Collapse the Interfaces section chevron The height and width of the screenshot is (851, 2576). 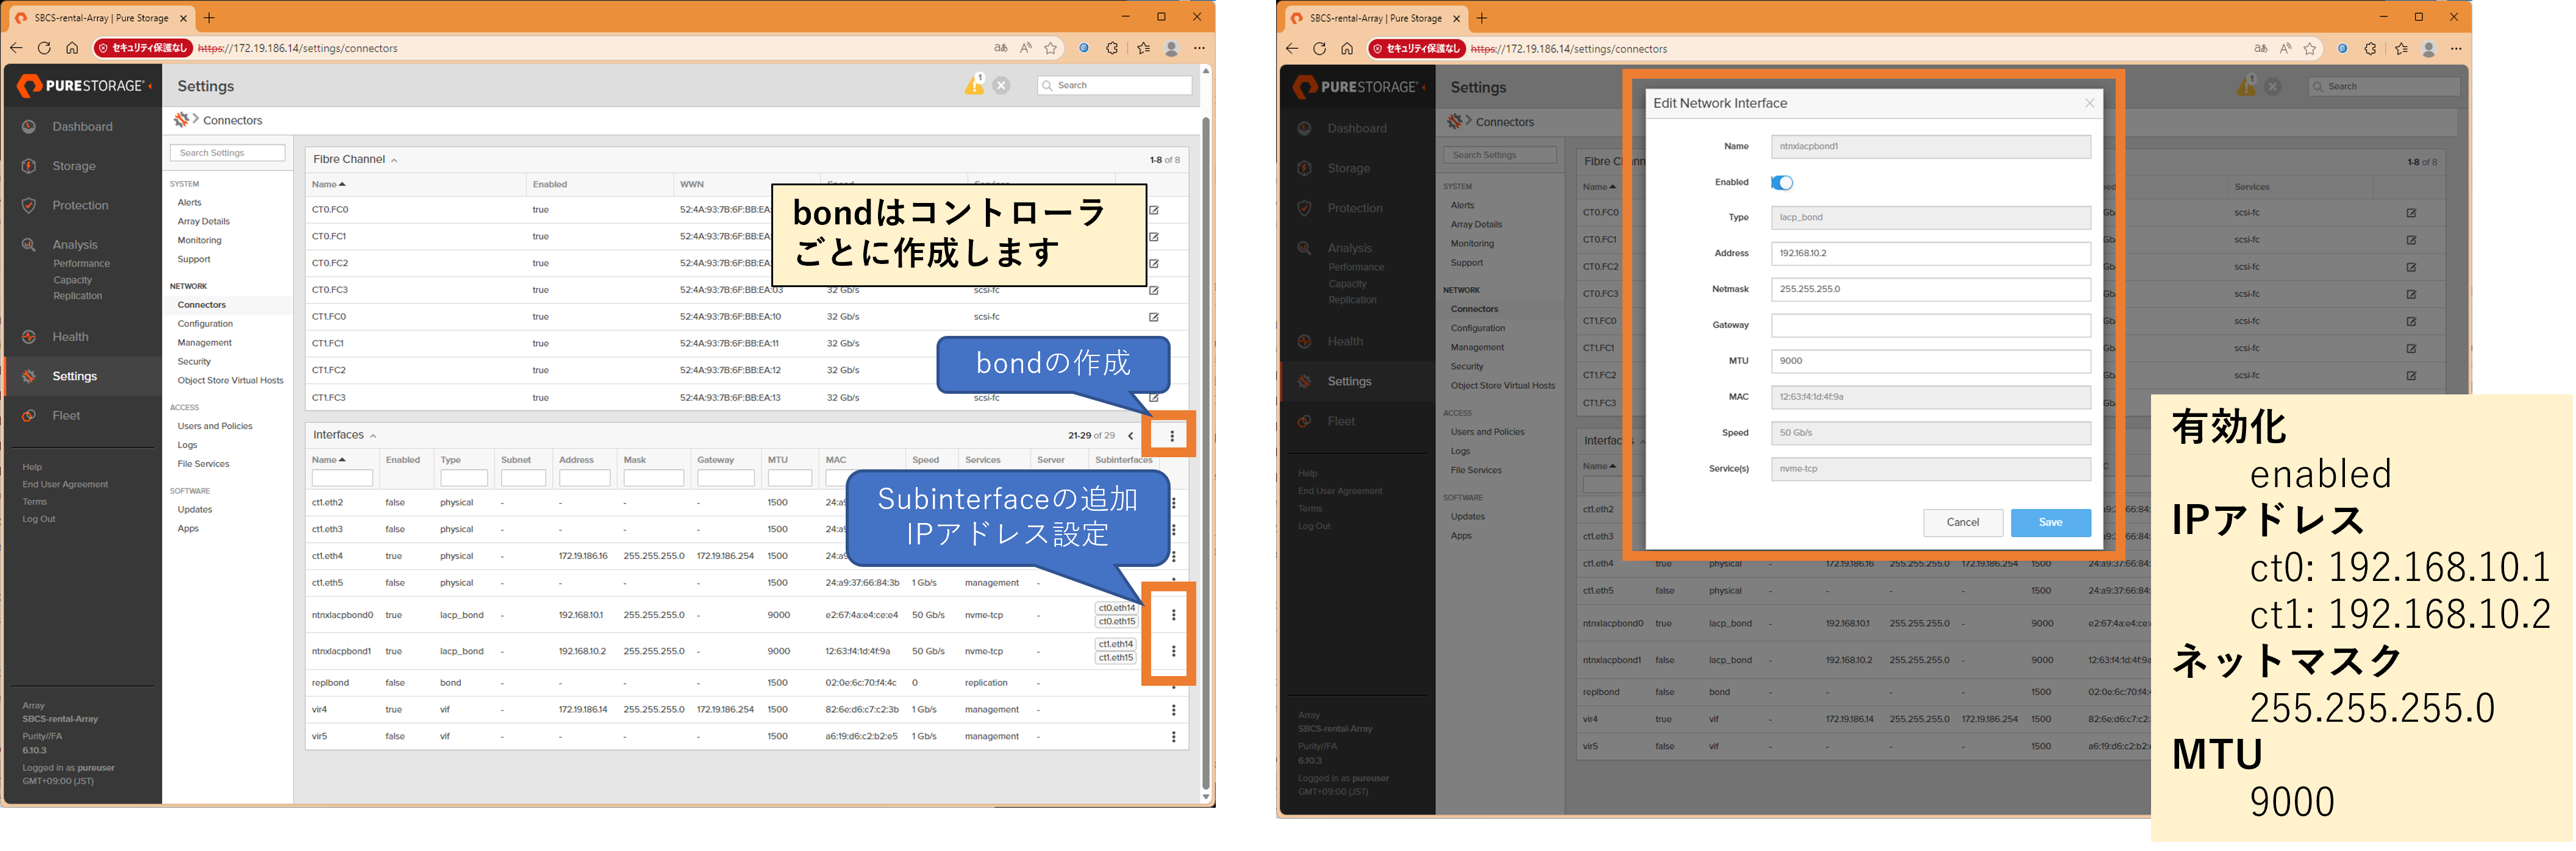[x=373, y=436]
